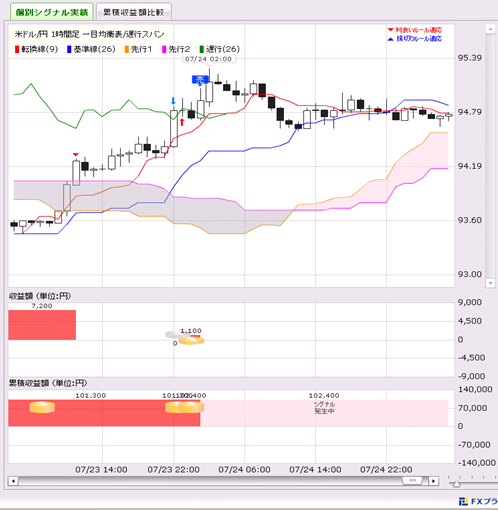Image resolution: width=498 pixels, height=510 pixels.
Task: Click the 収益額（単位:円） panel heading
Action: click(40, 296)
